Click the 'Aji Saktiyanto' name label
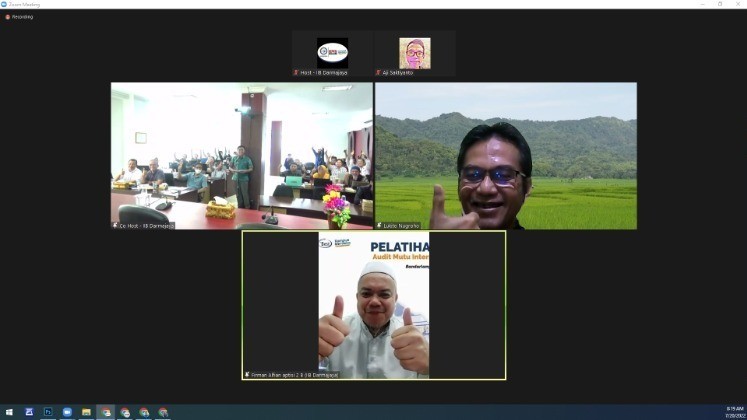The image size is (747, 420). coord(398,72)
